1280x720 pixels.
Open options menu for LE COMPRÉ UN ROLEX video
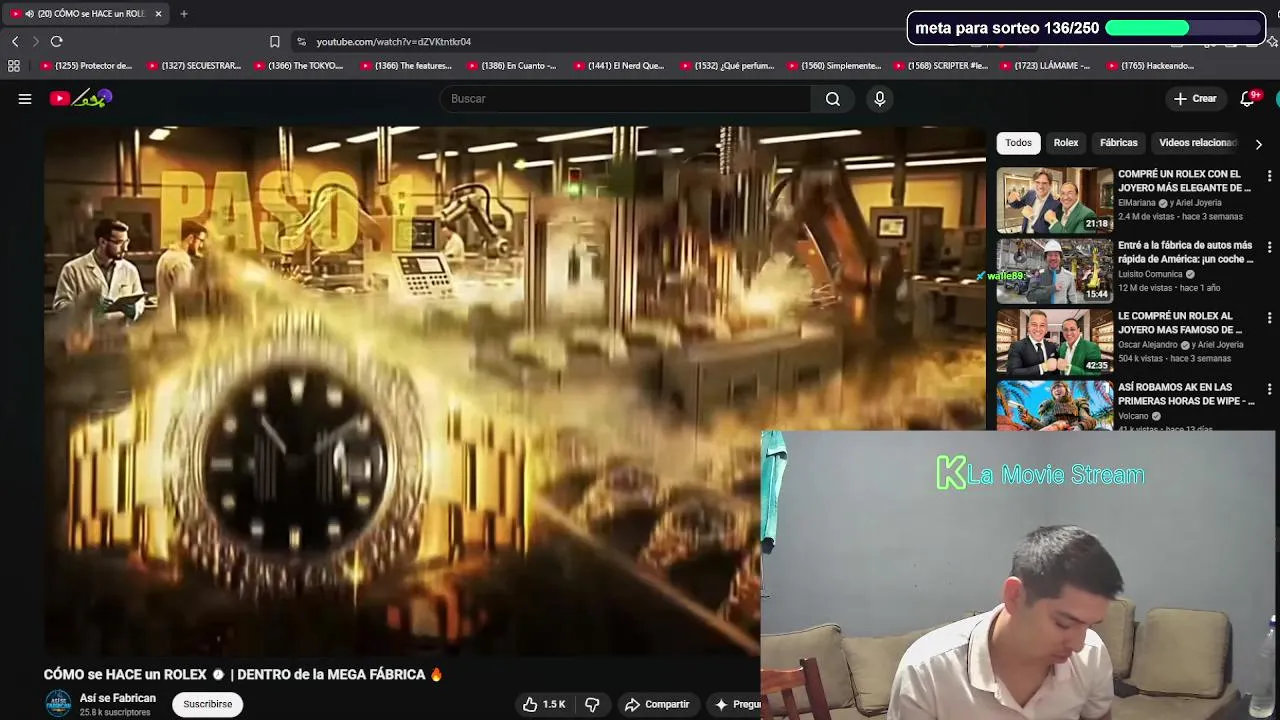(x=1269, y=318)
